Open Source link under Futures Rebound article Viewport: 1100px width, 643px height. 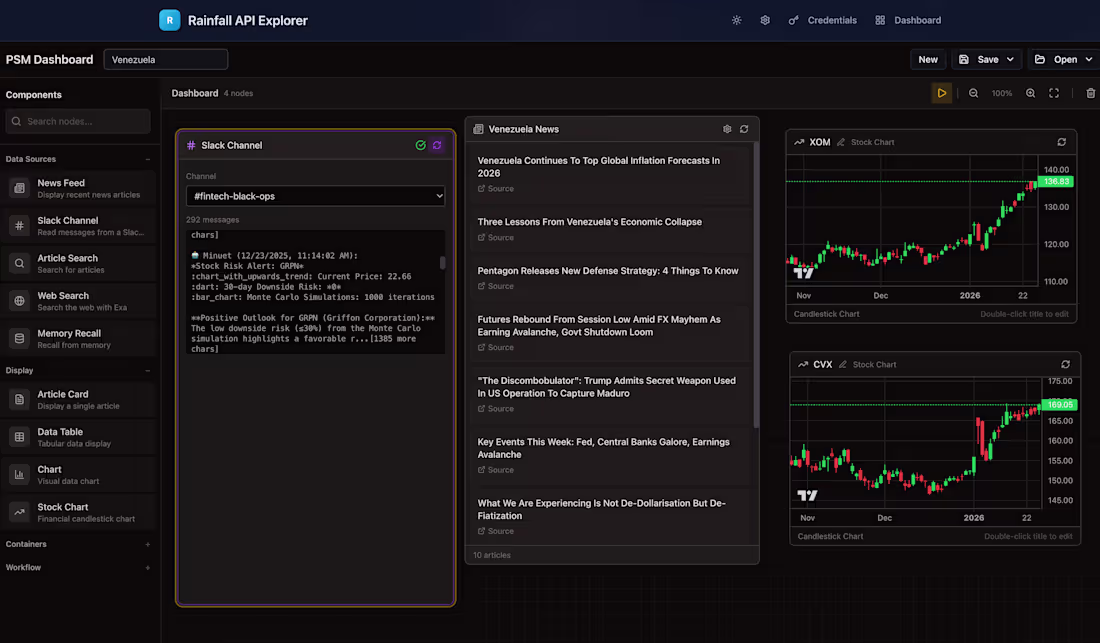pos(496,348)
